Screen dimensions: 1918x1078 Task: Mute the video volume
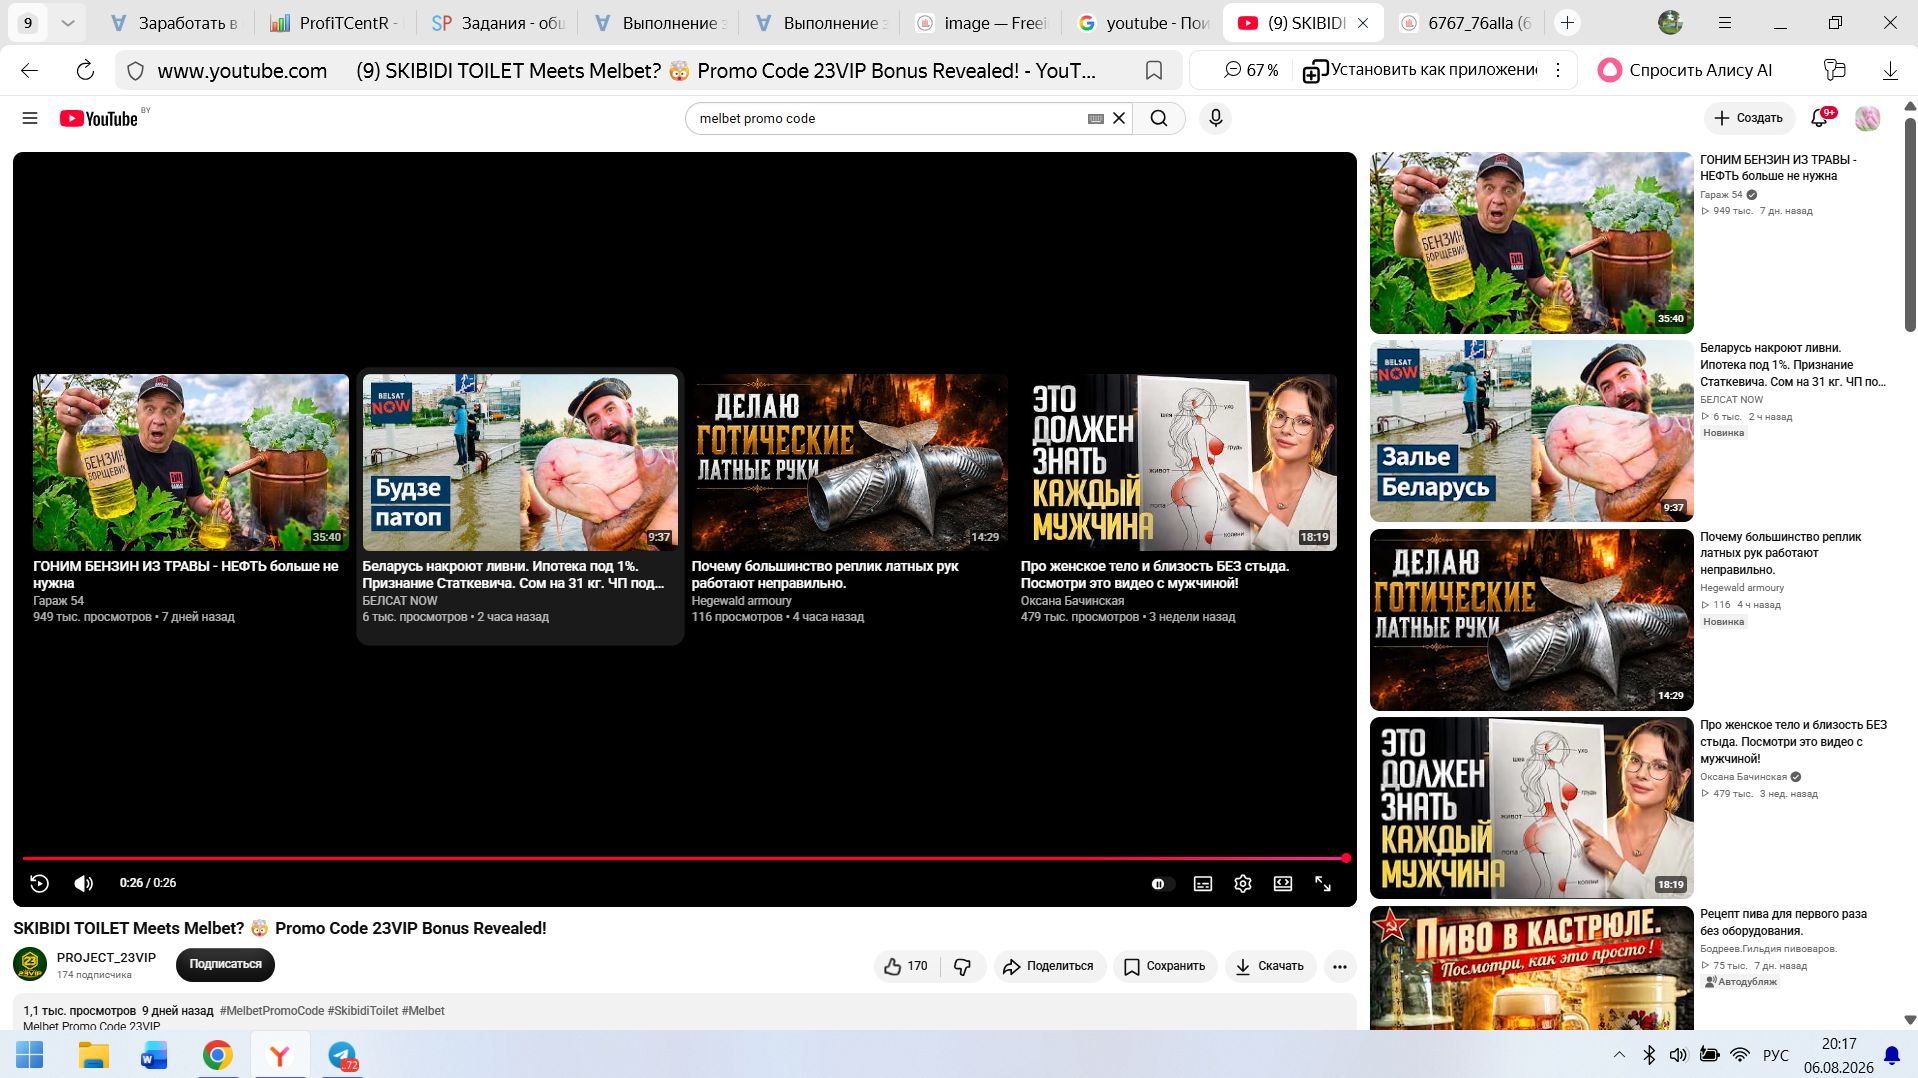point(84,883)
